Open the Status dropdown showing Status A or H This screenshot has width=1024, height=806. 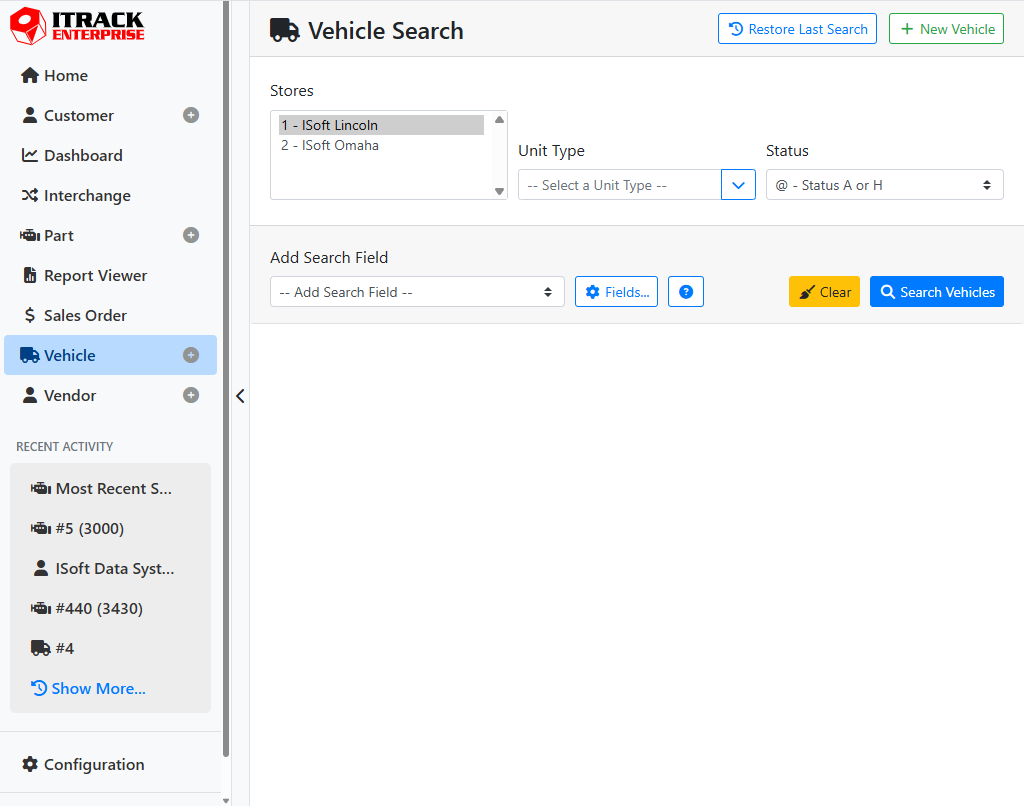tap(884, 184)
